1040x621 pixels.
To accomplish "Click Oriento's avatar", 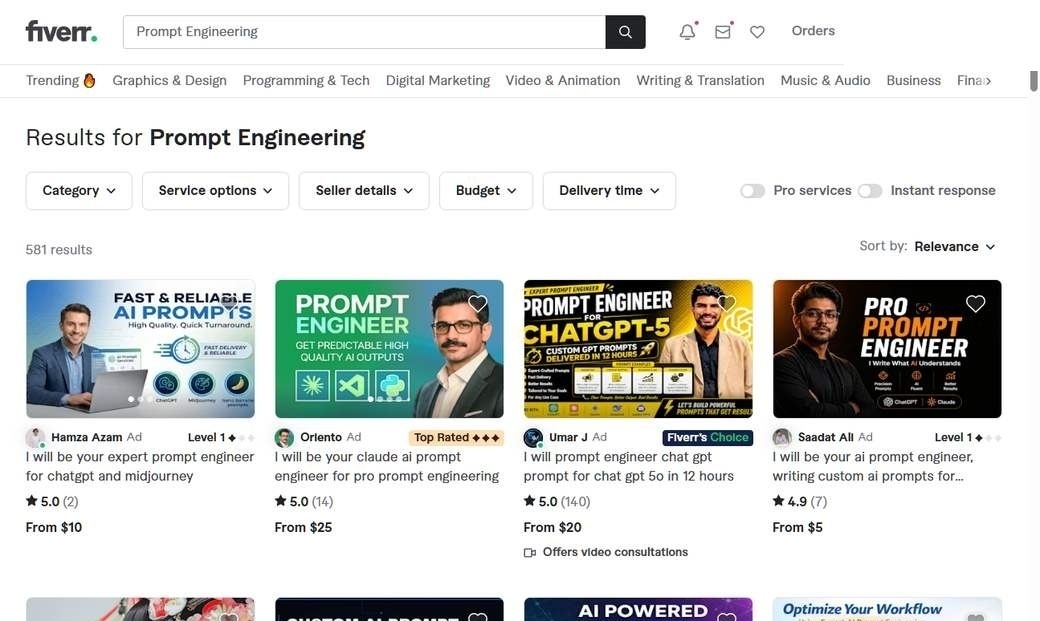I will tap(284, 437).
